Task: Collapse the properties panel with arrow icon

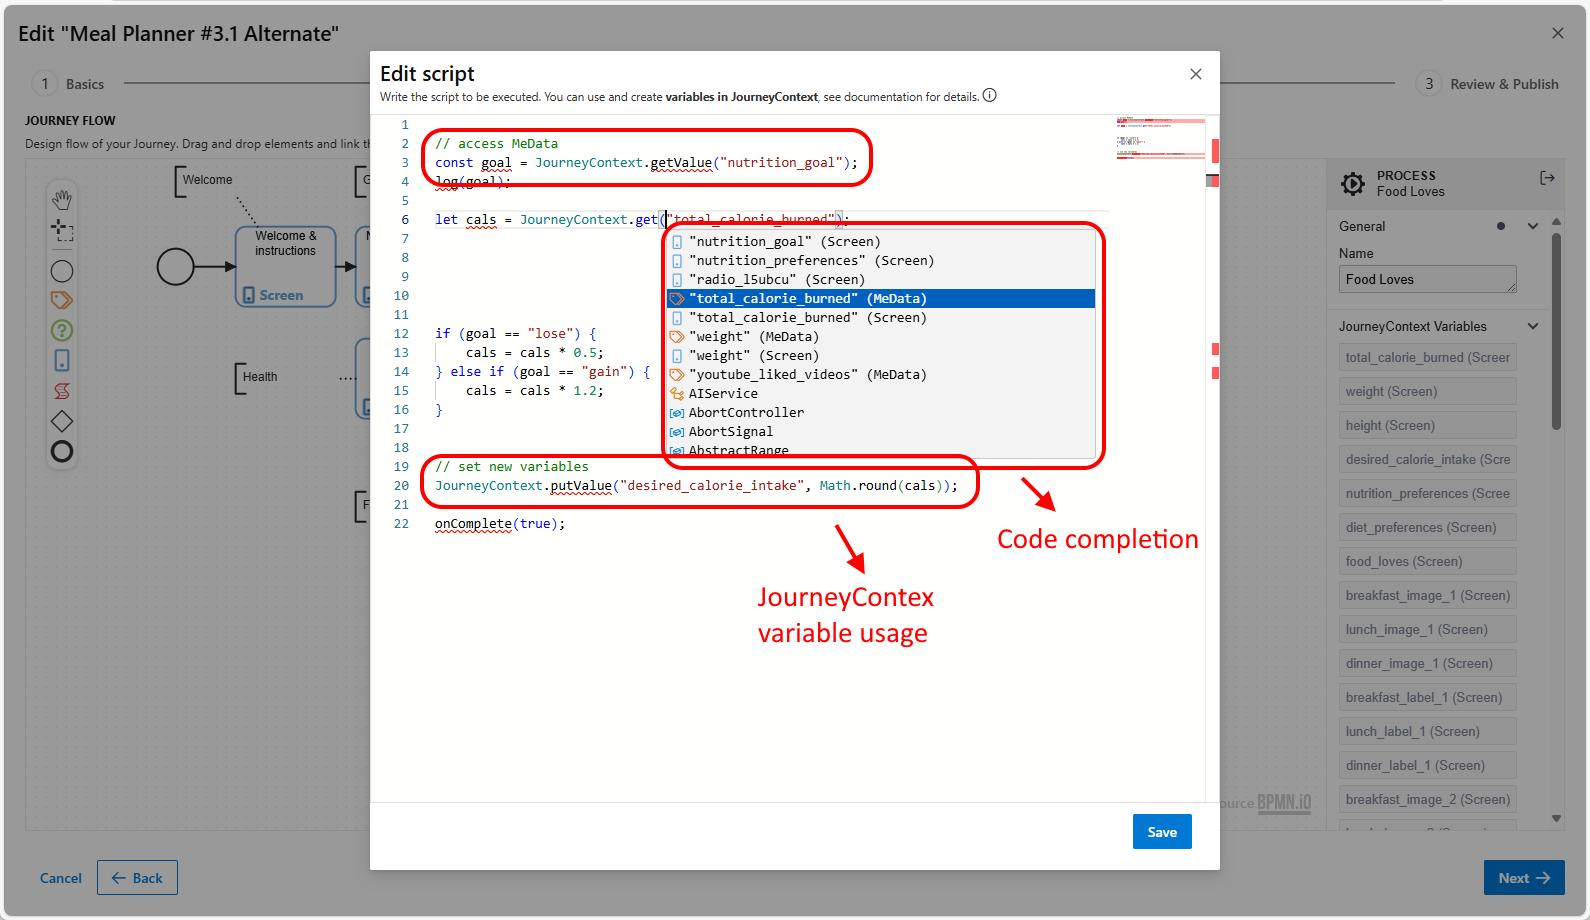Action: click(1547, 178)
